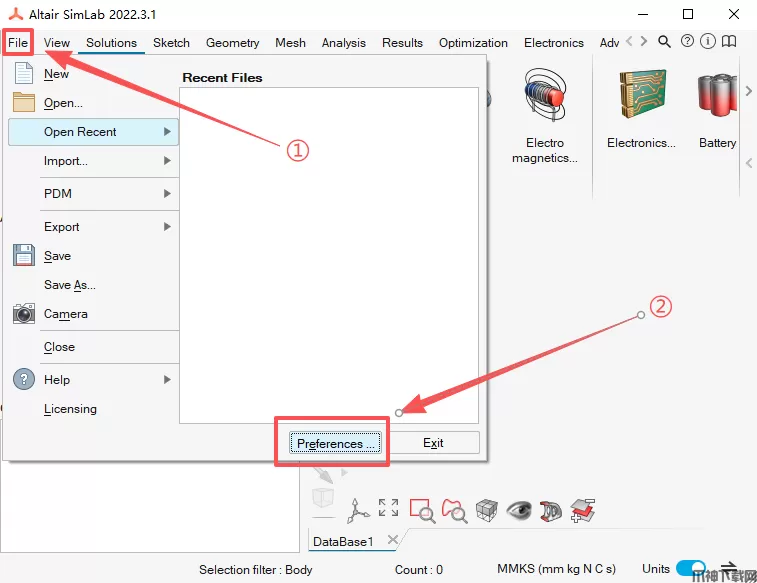This screenshot has width=757, height=583.
Task: Choose Close in File menu
Action: click(59, 347)
